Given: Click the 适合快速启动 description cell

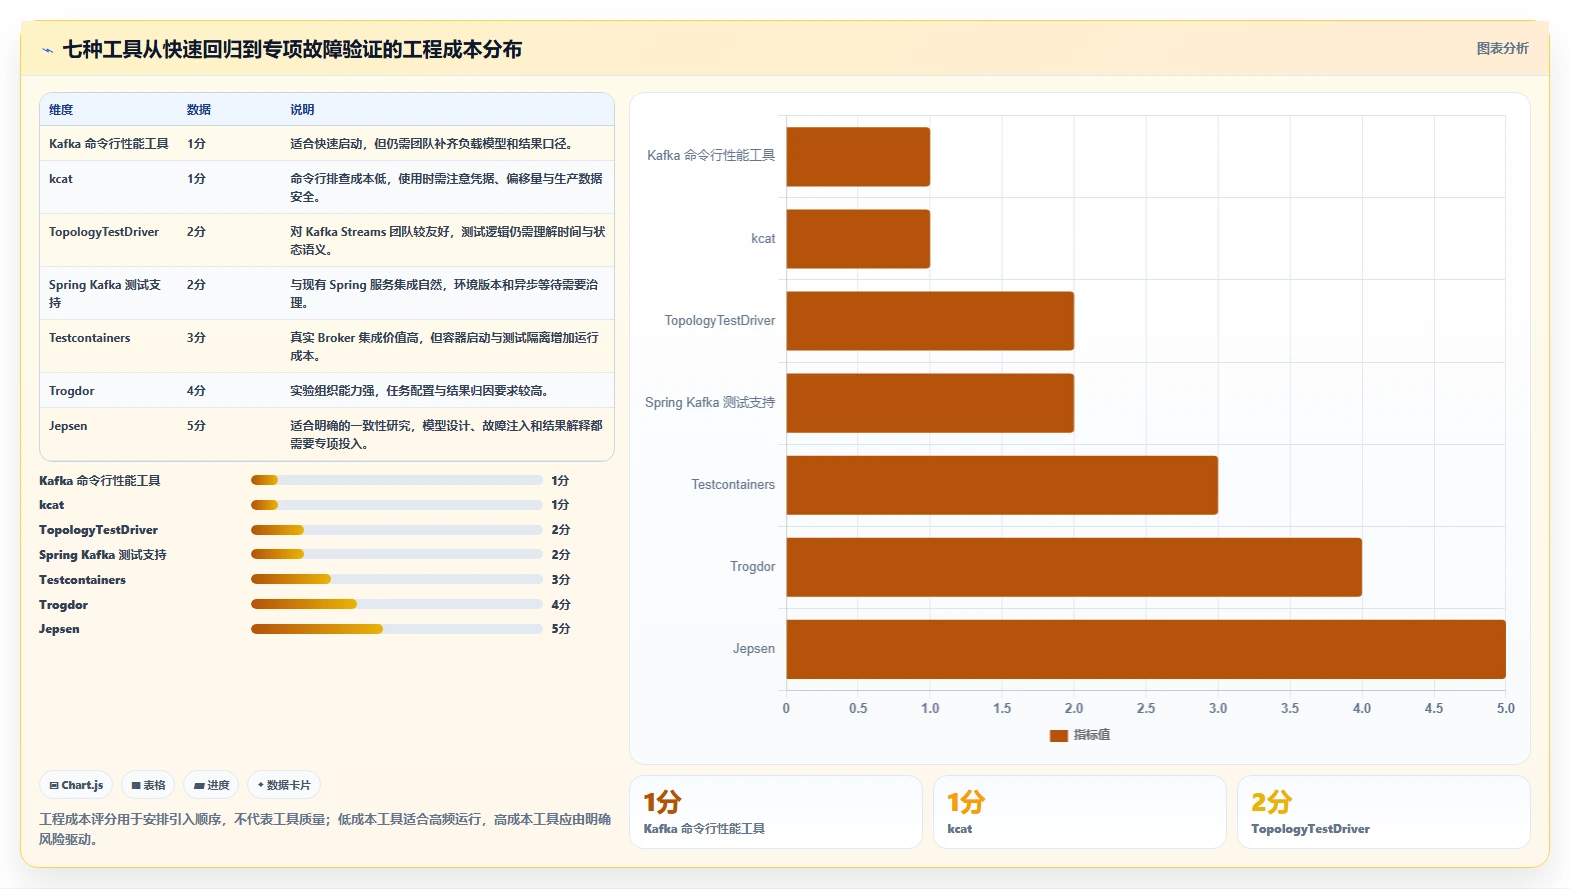Looking at the screenshot, I should [x=432, y=144].
